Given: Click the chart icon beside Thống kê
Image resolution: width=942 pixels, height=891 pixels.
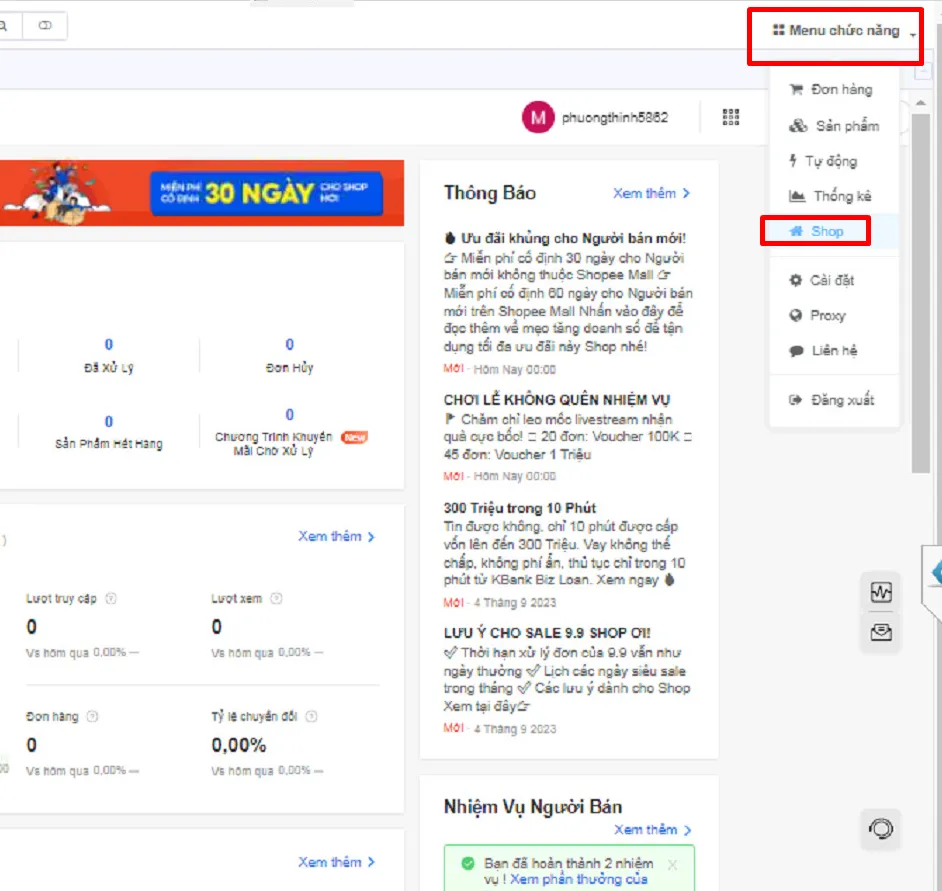Looking at the screenshot, I should coord(797,196).
